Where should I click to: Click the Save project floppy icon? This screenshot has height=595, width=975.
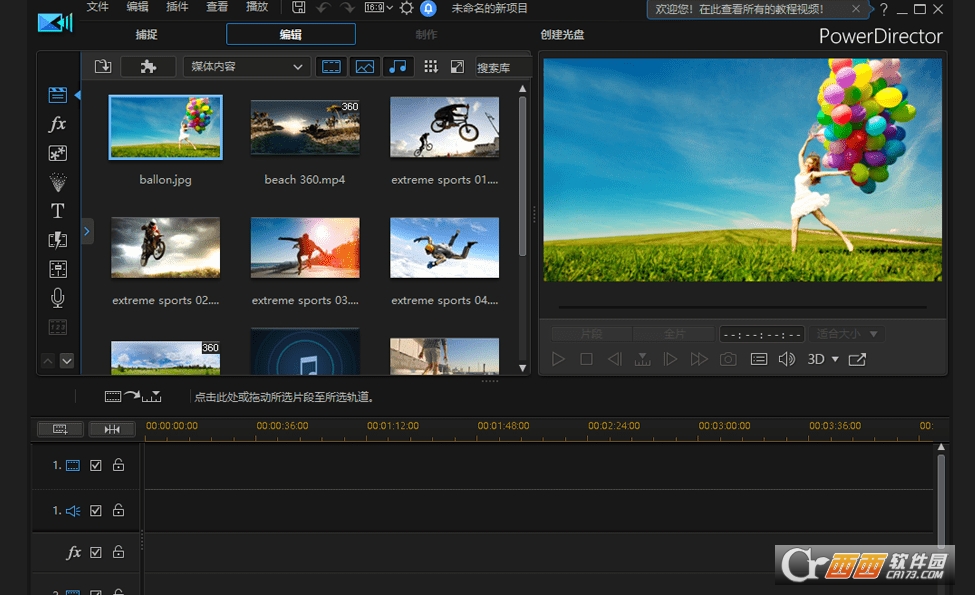coord(298,8)
